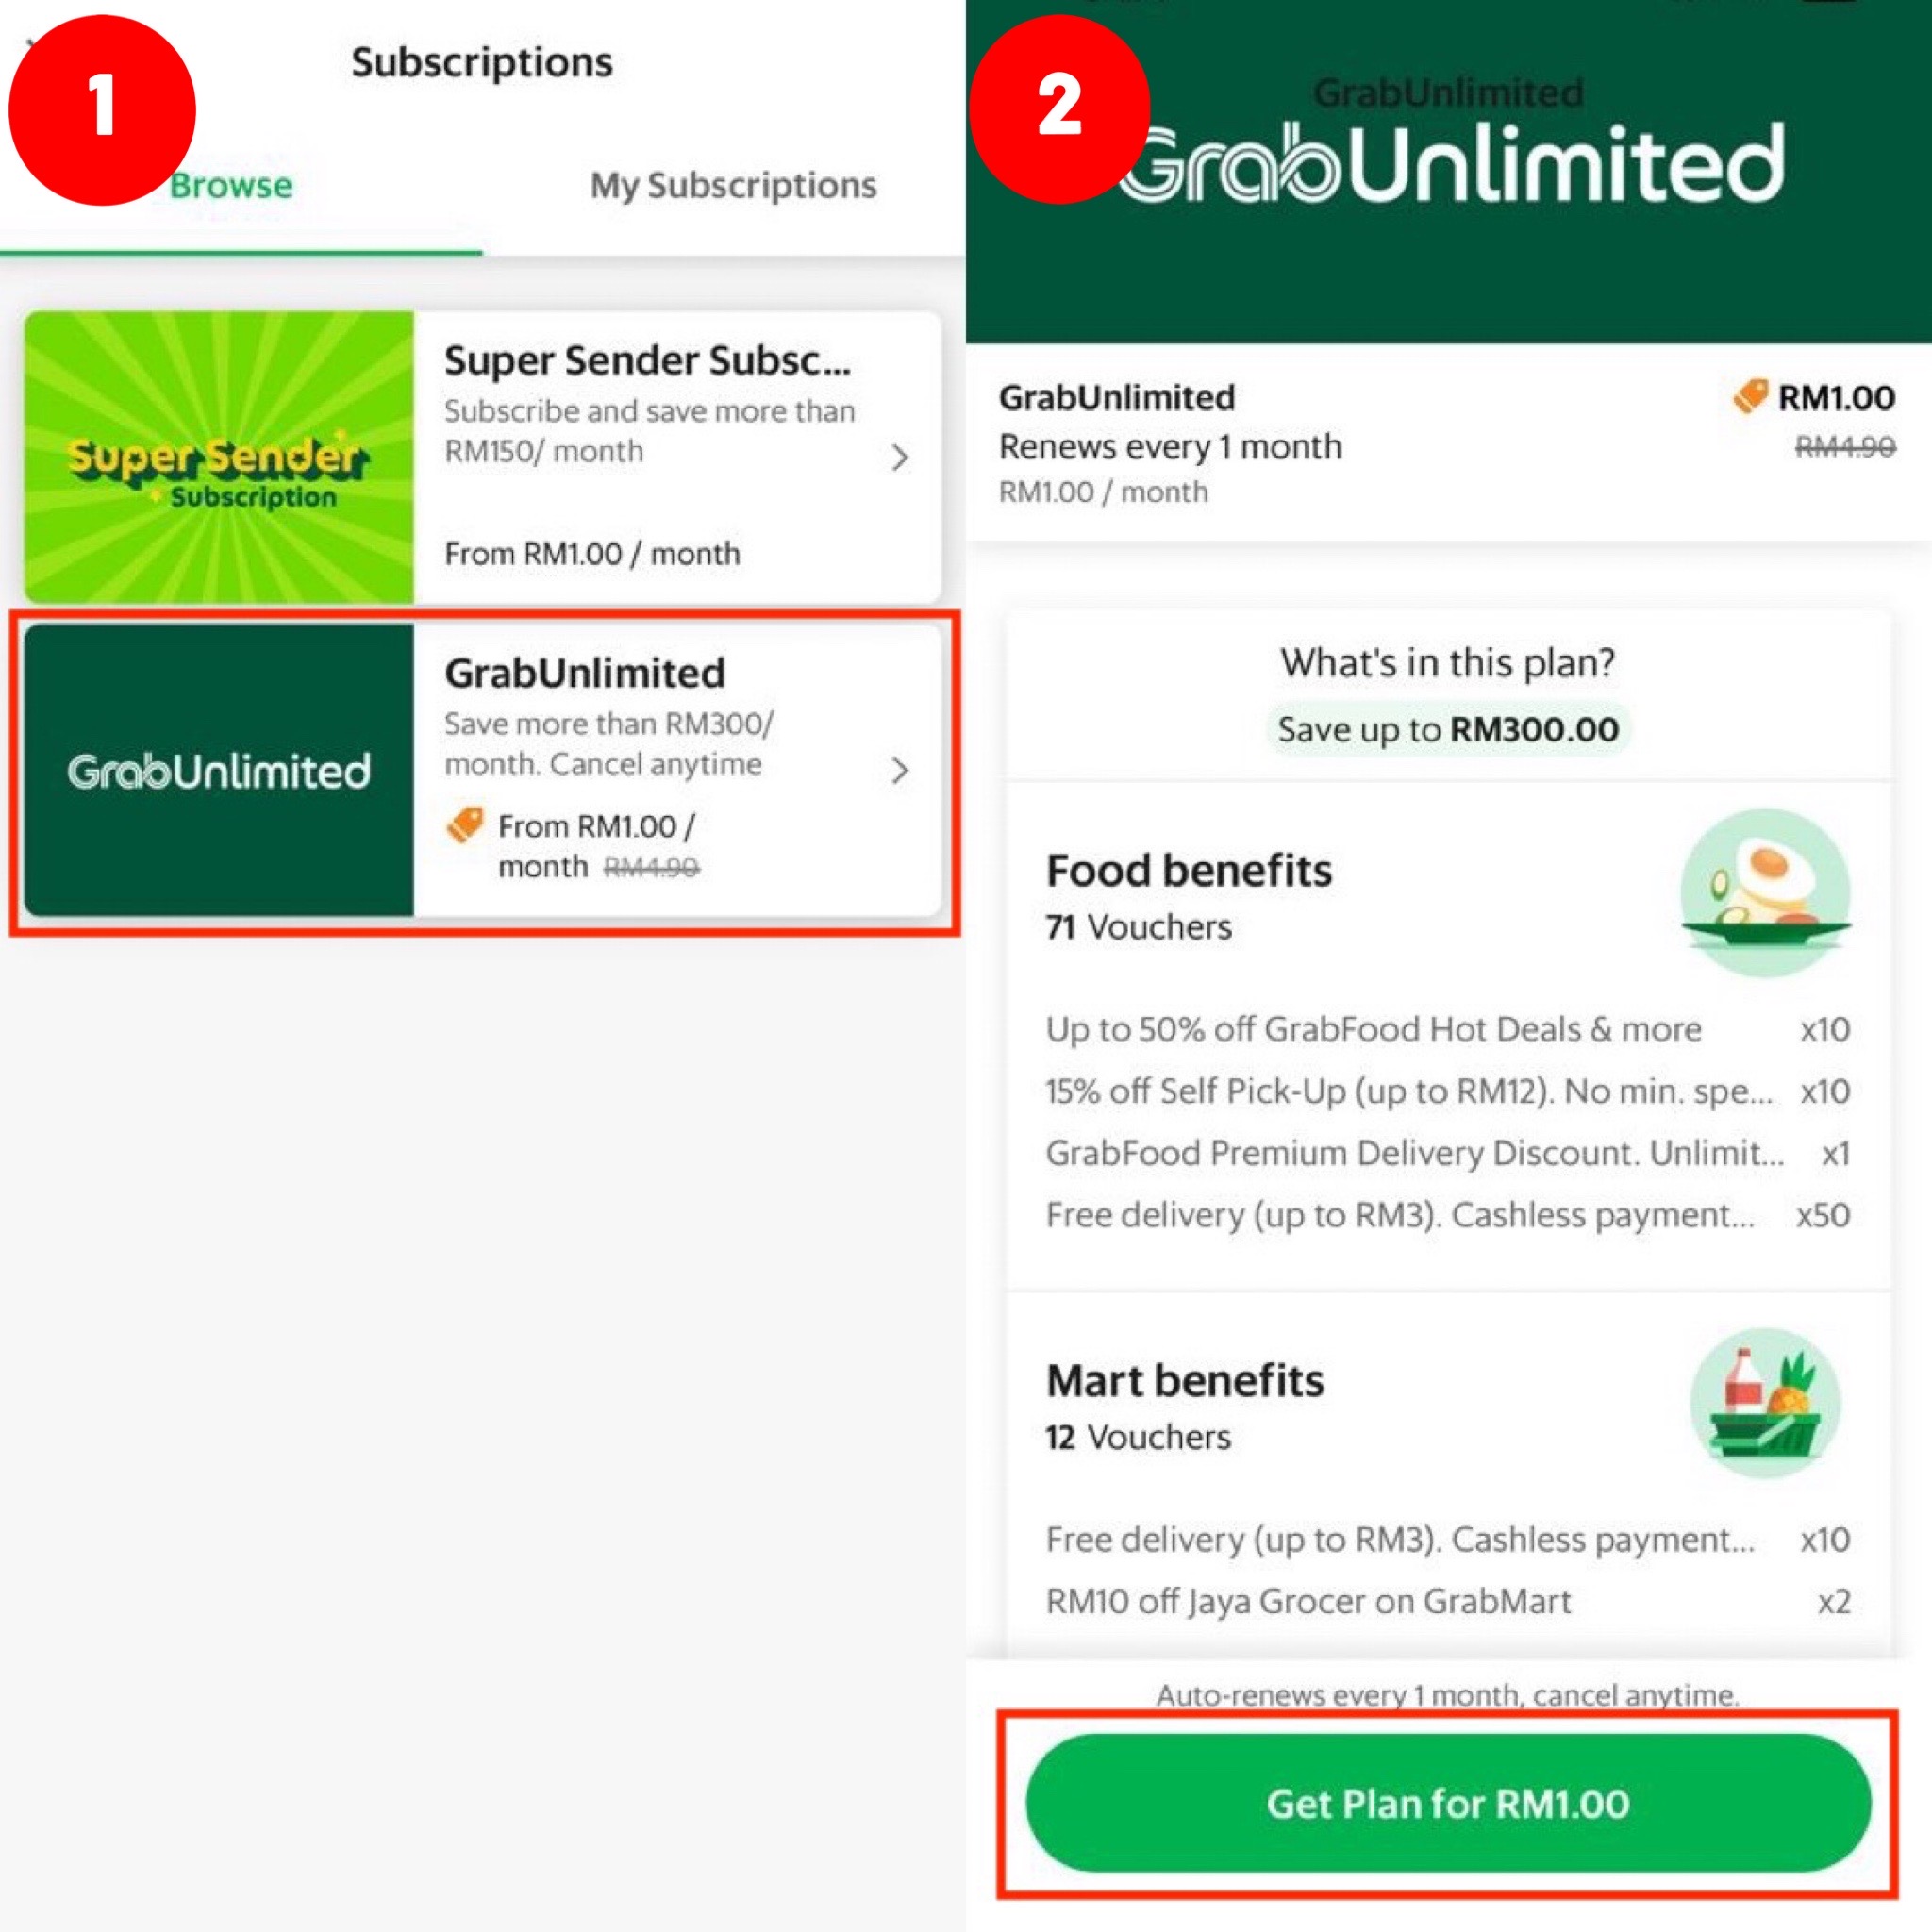Open the GrabUnlimited card title
This screenshot has height=1932, width=1932.
tap(585, 673)
